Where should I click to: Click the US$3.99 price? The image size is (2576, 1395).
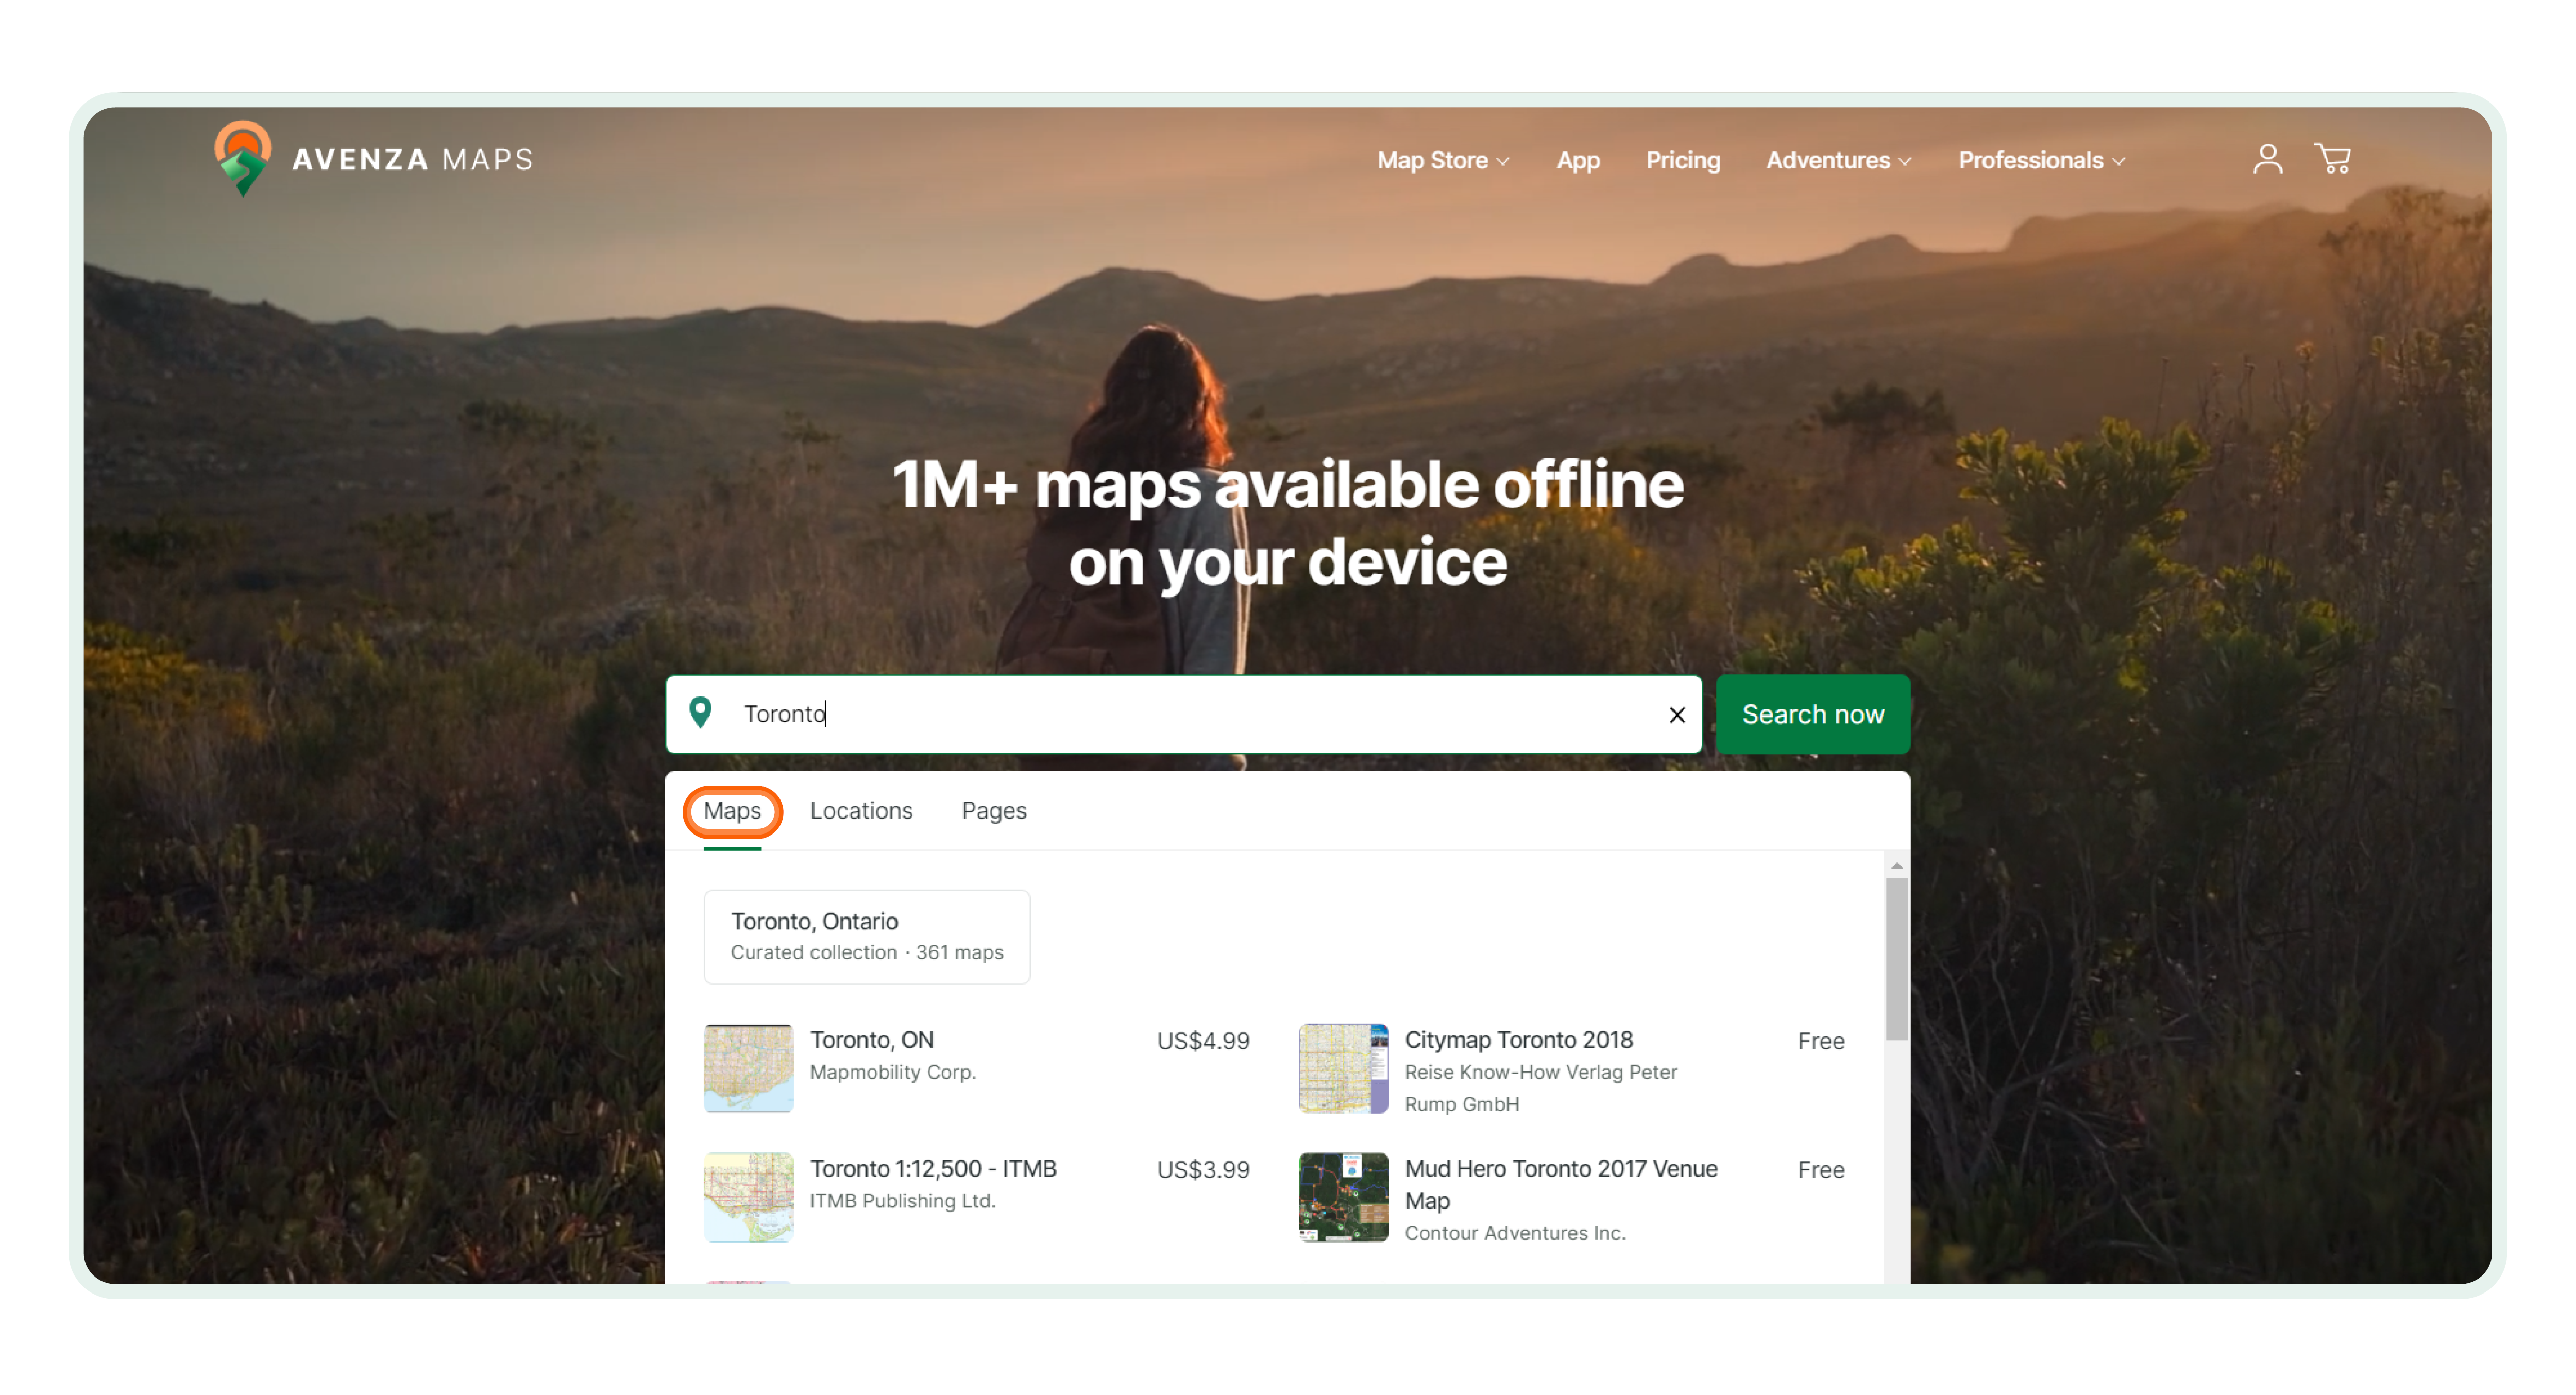(x=1203, y=1169)
